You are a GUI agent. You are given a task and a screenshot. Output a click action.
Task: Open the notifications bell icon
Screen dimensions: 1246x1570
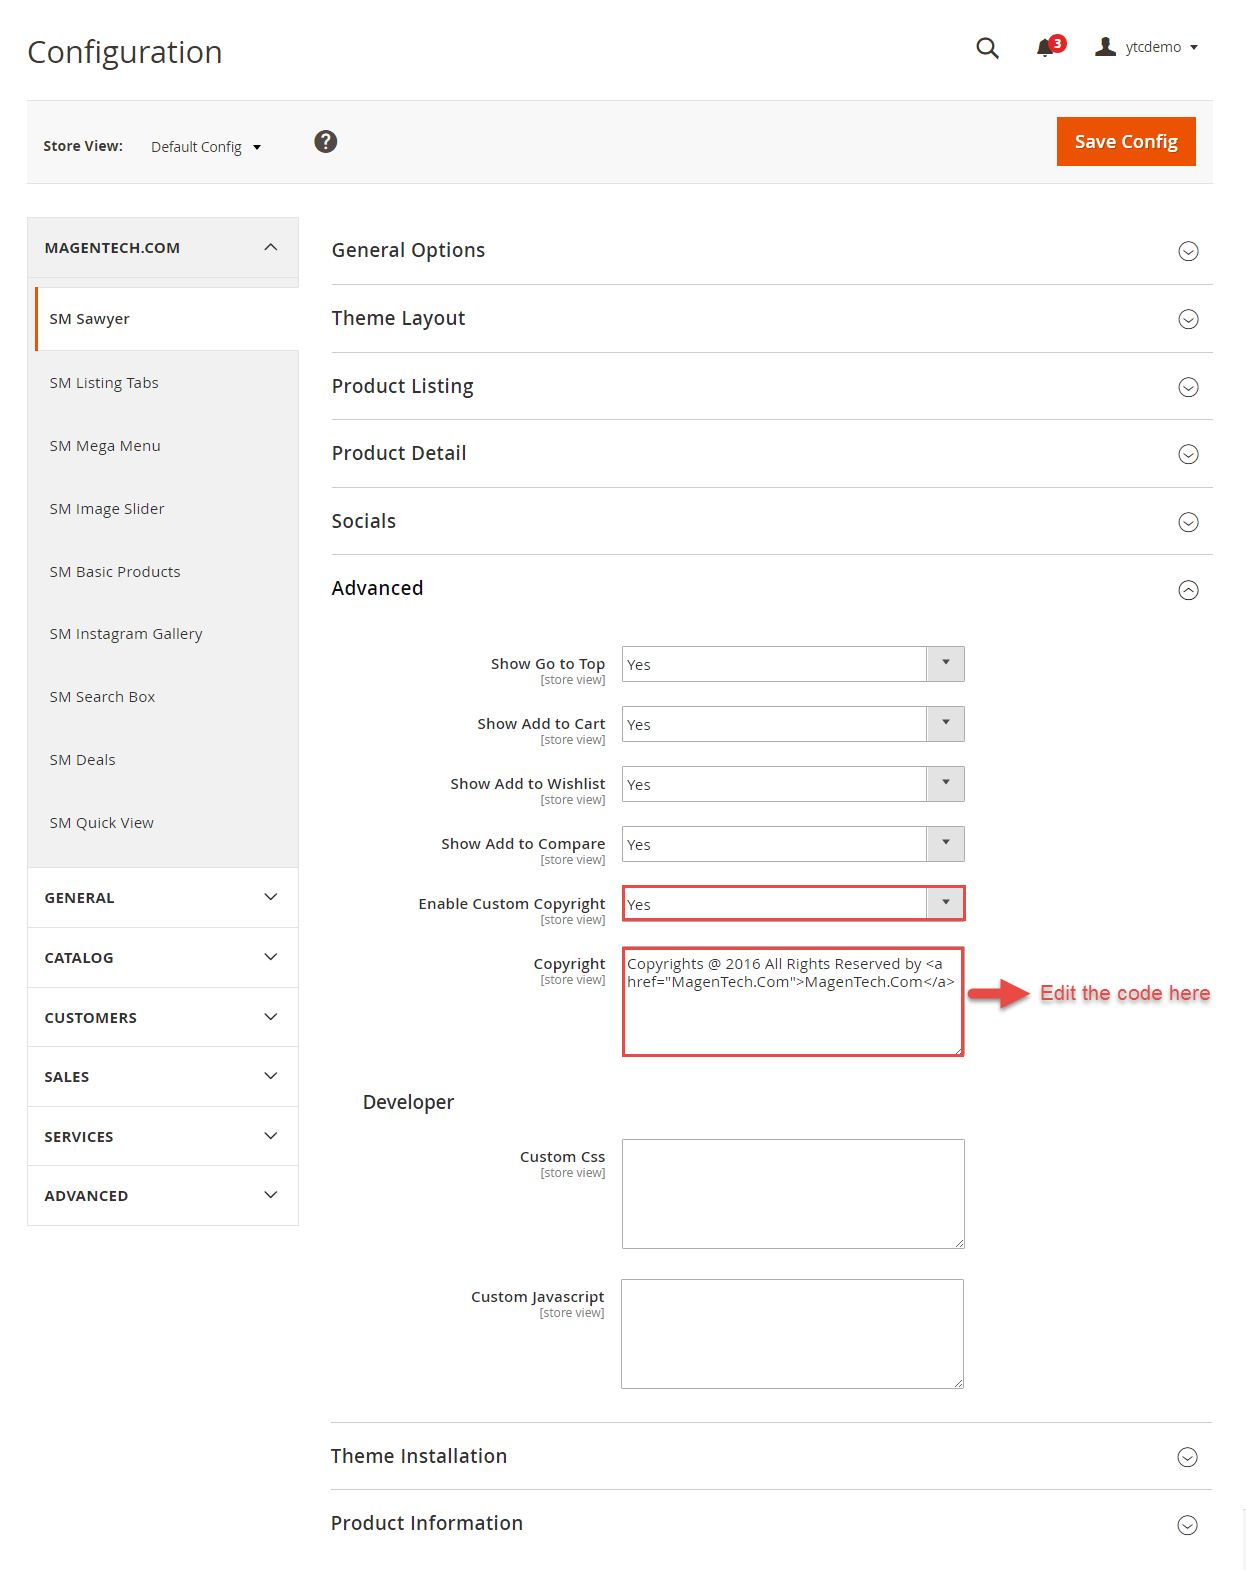tap(1047, 47)
